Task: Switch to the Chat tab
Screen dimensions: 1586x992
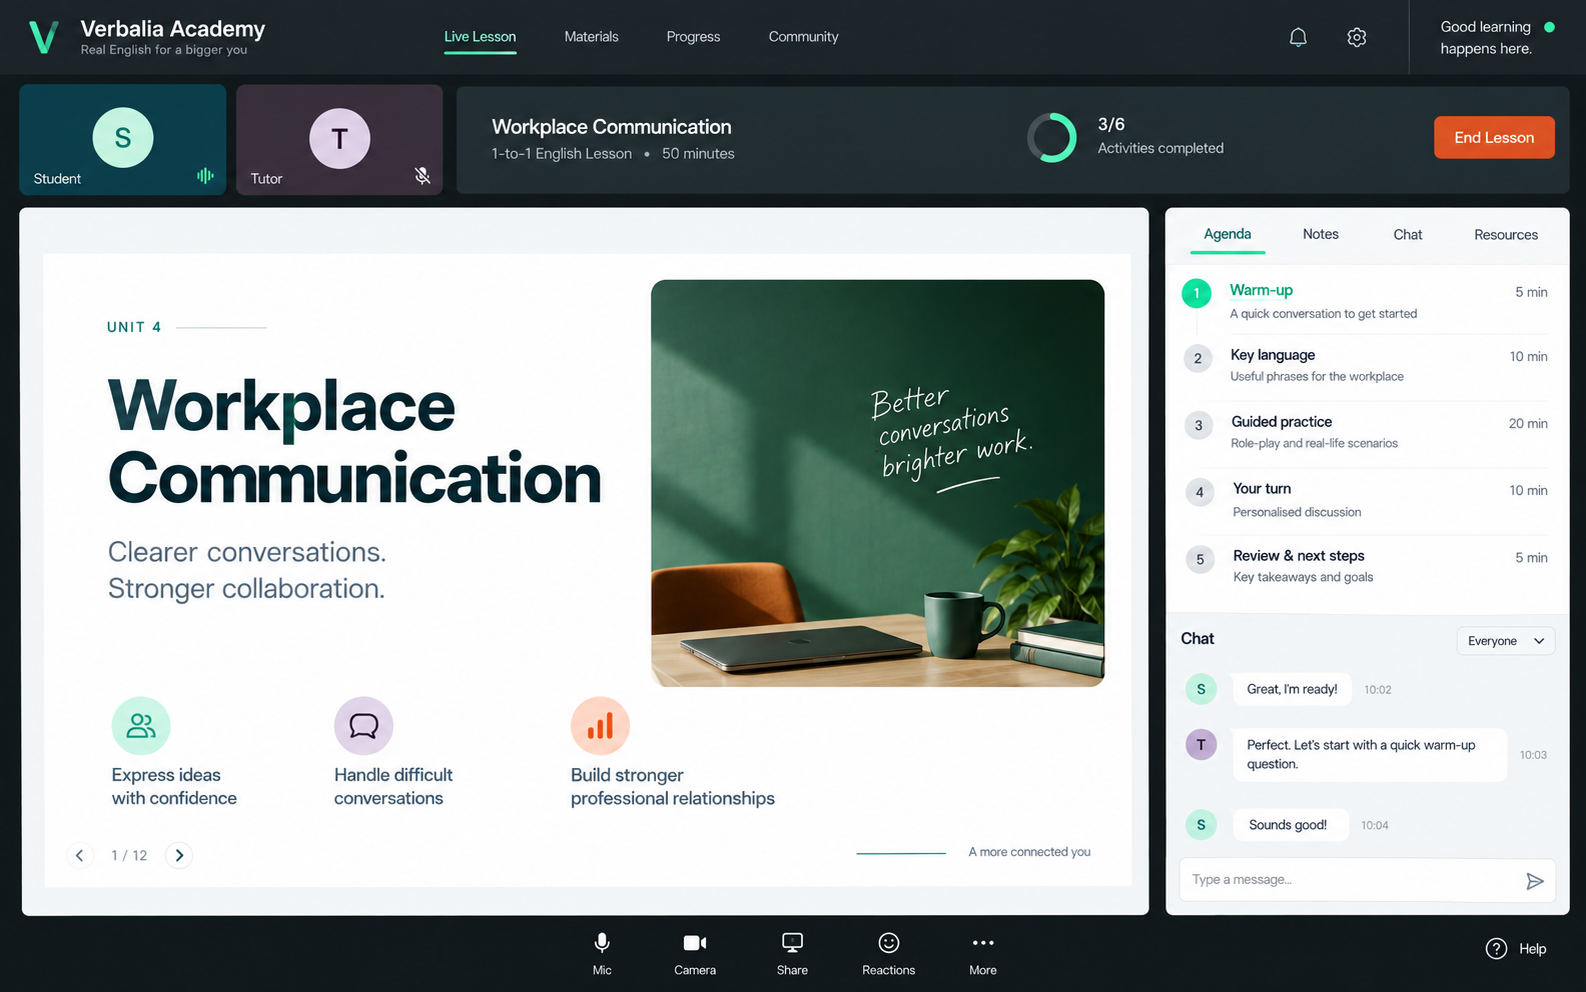Action: 1407,234
